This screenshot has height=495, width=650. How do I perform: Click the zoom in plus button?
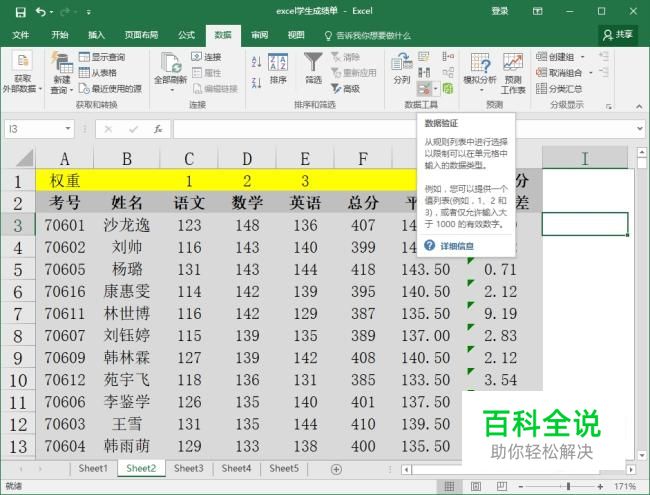pos(600,487)
